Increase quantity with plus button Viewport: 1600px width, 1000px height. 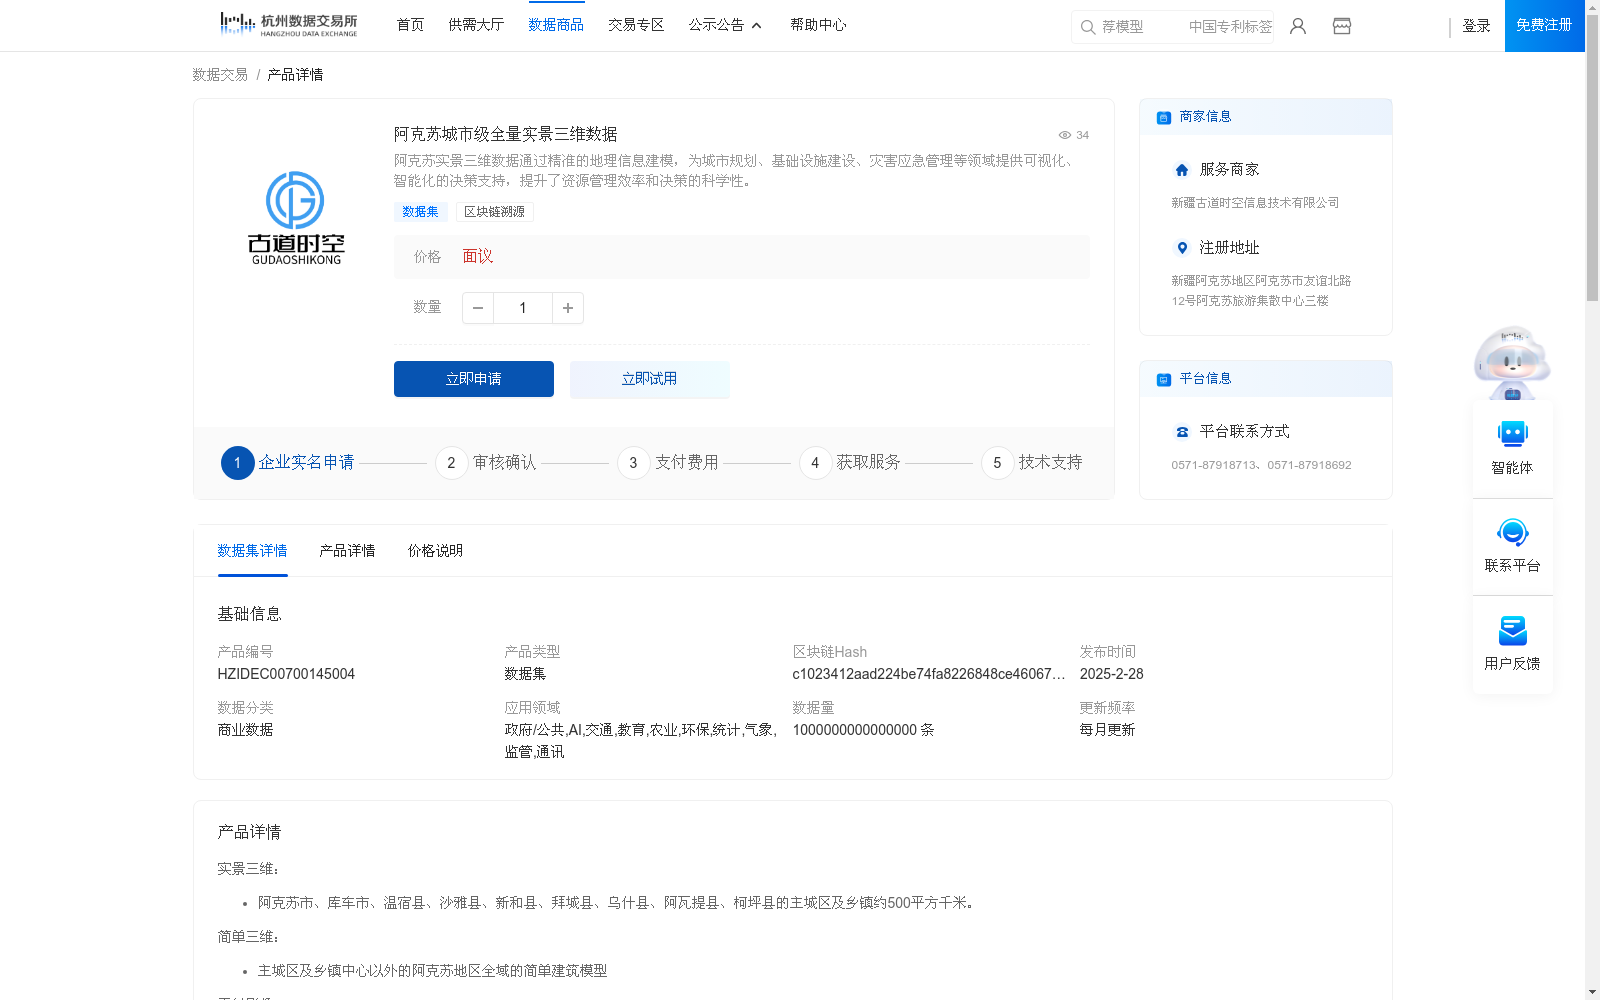(568, 308)
